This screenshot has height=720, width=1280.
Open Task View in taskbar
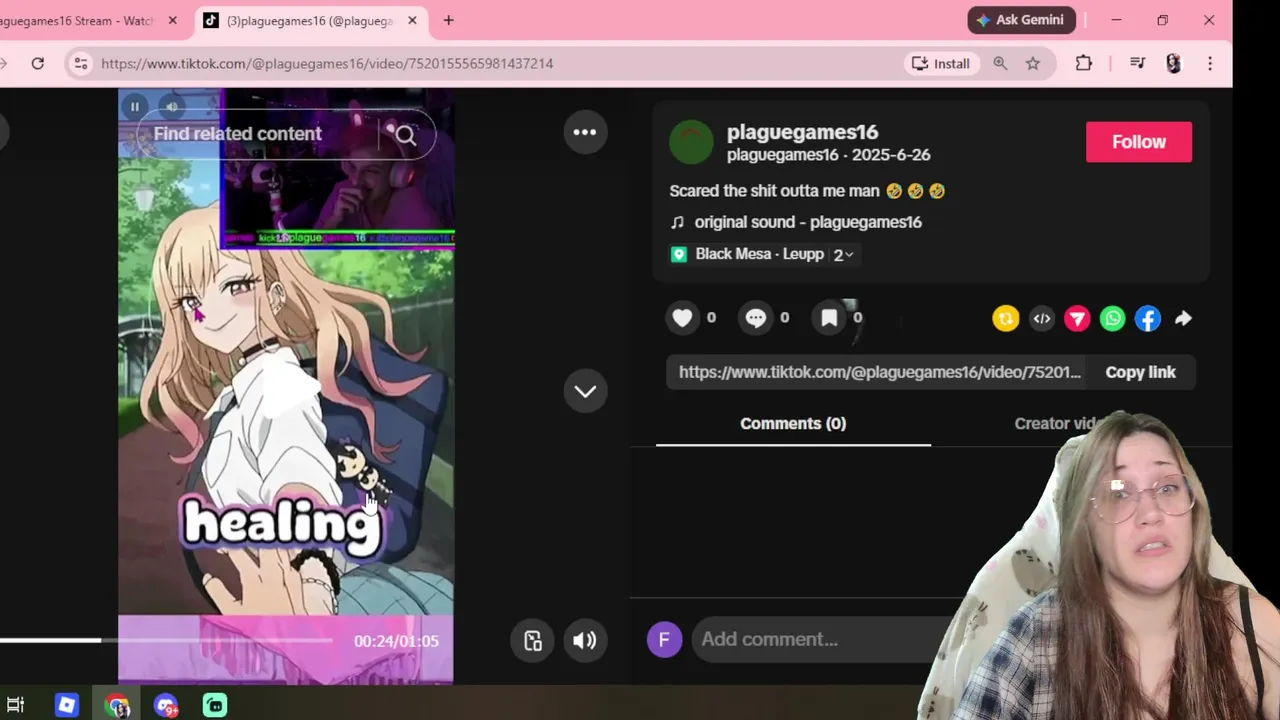pos(15,705)
